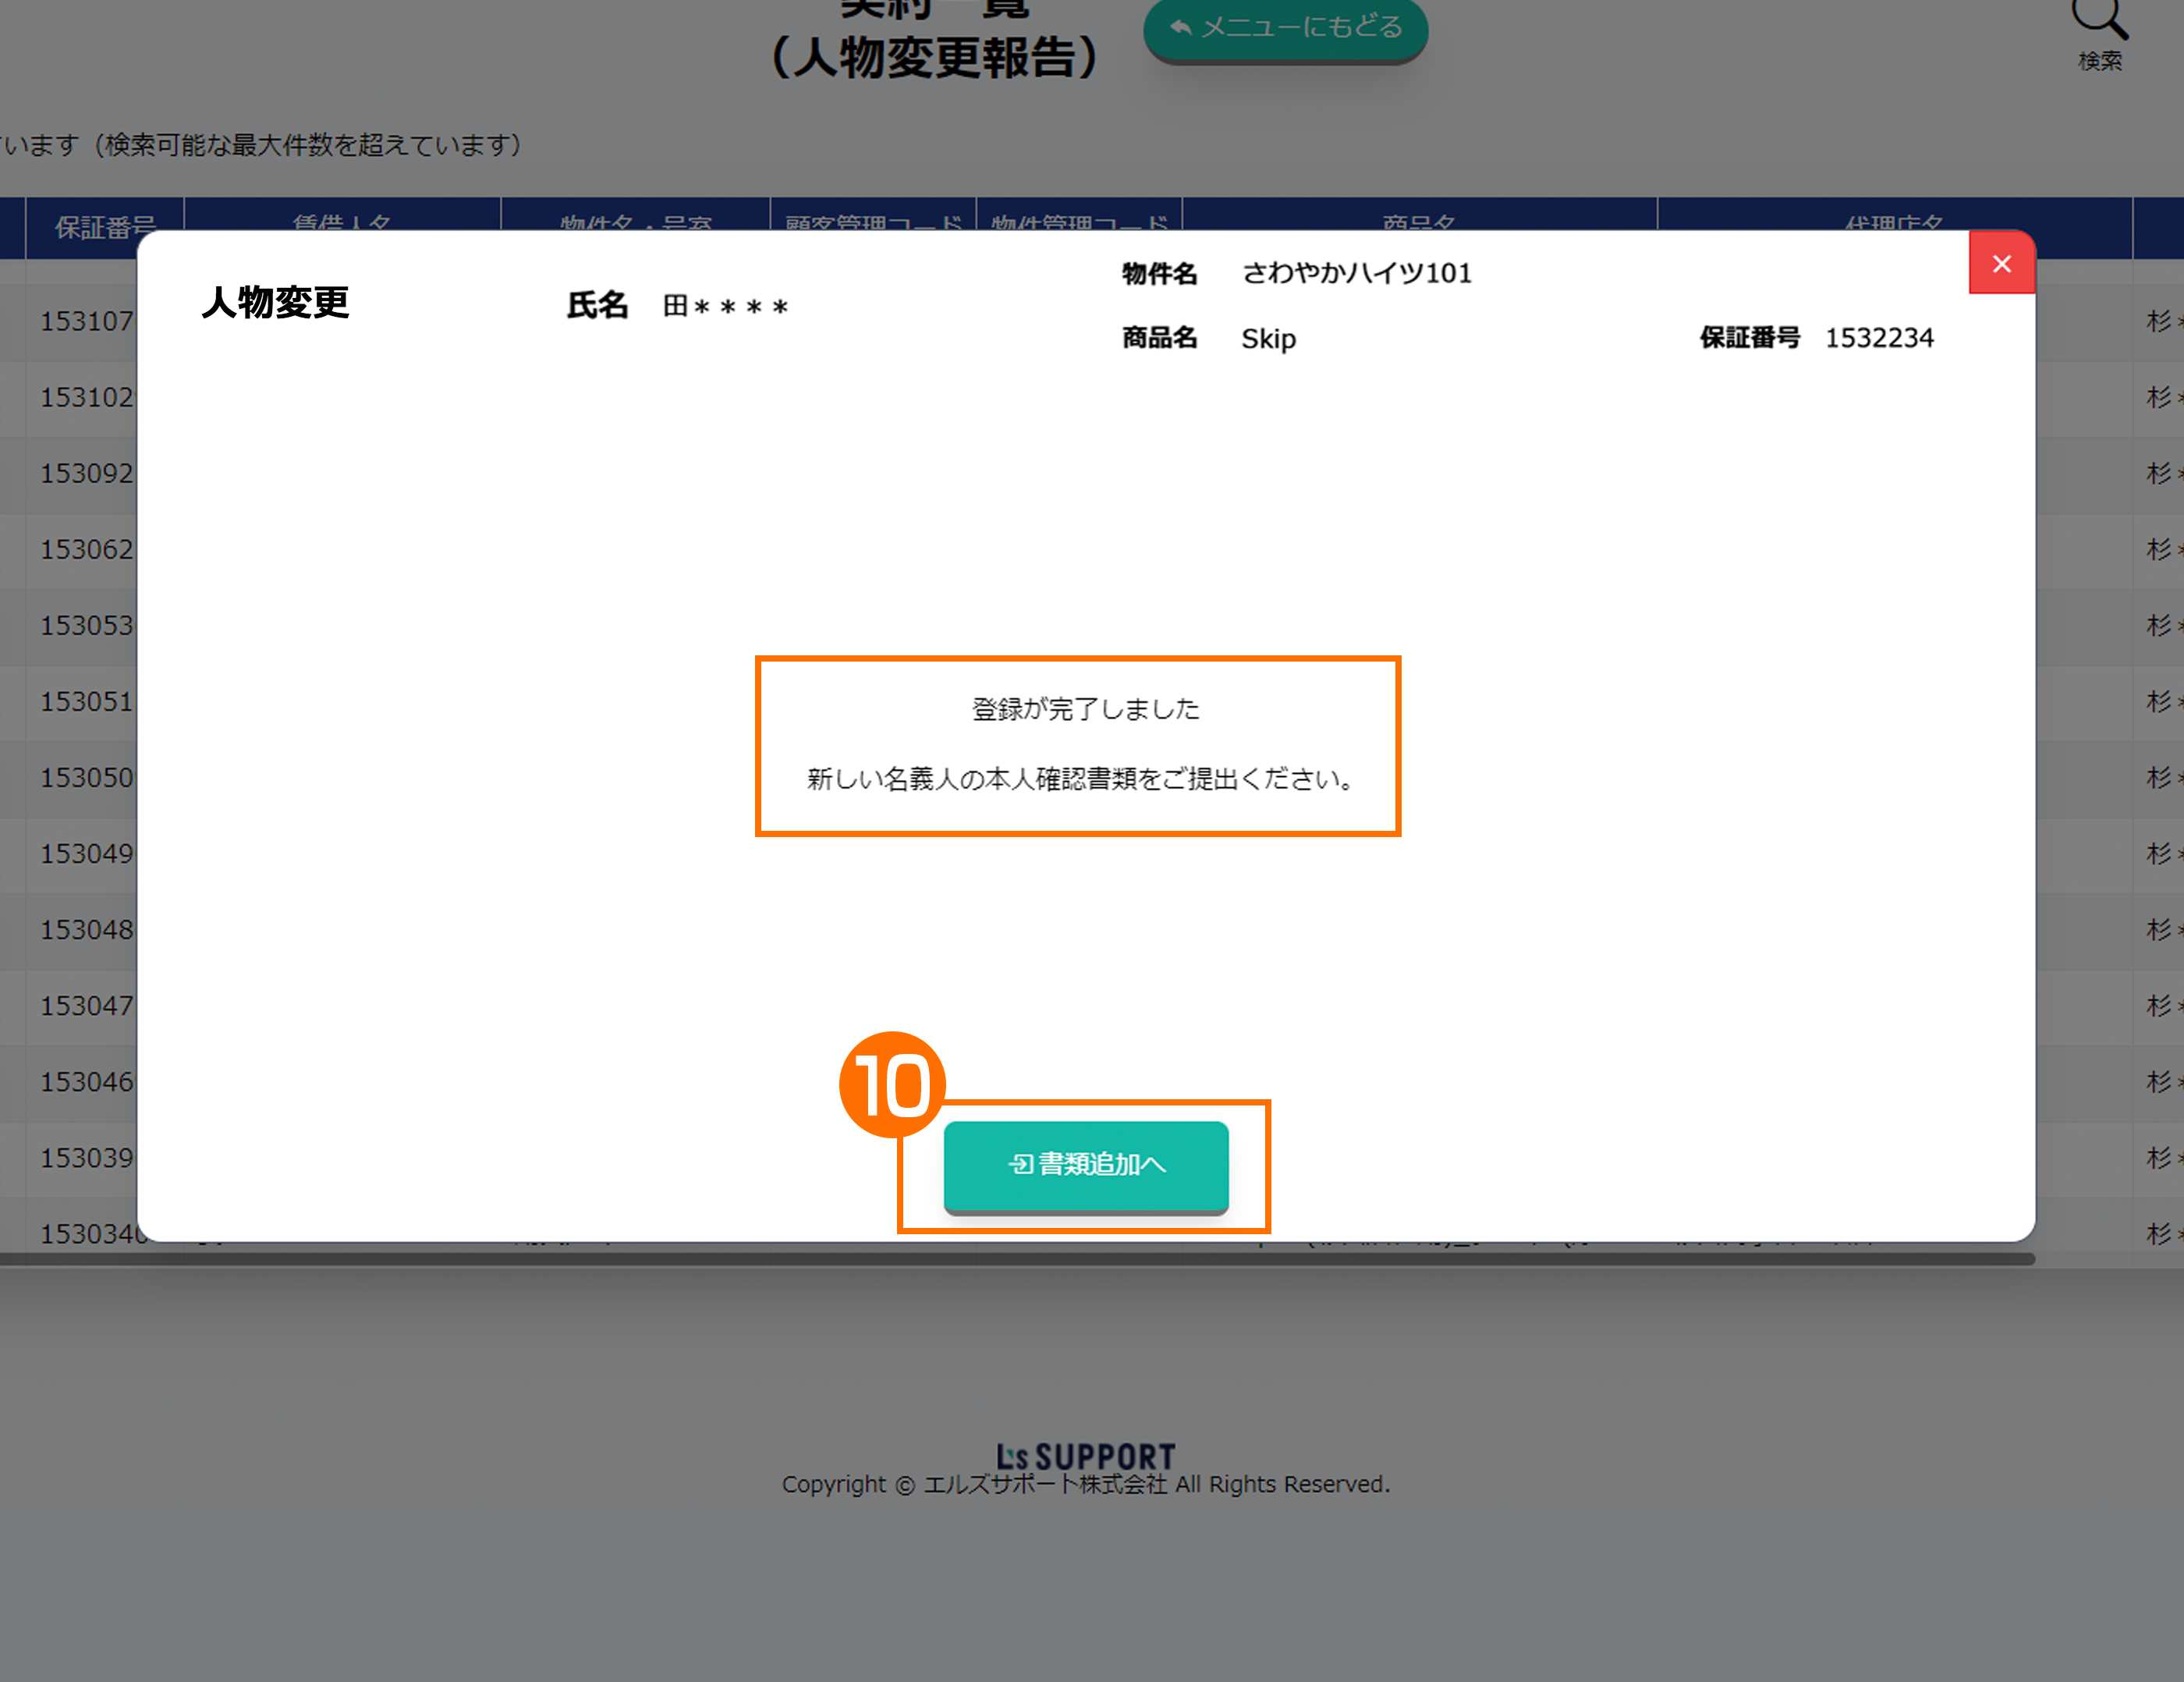
Task: Click the L's SUPPORT footer logo
Action: [1085, 1456]
